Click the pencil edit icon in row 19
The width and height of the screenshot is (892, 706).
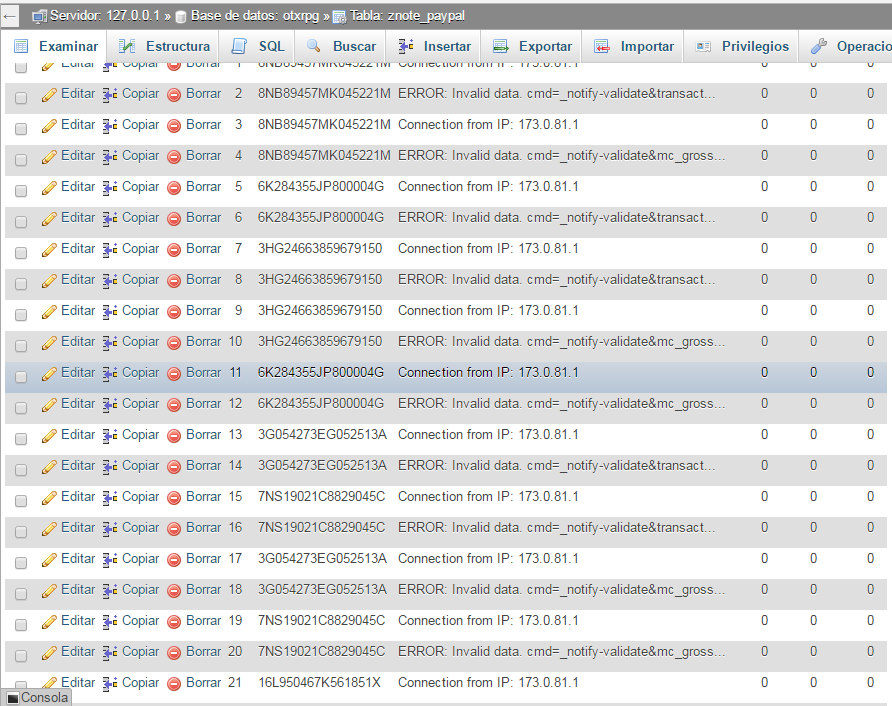(49, 622)
